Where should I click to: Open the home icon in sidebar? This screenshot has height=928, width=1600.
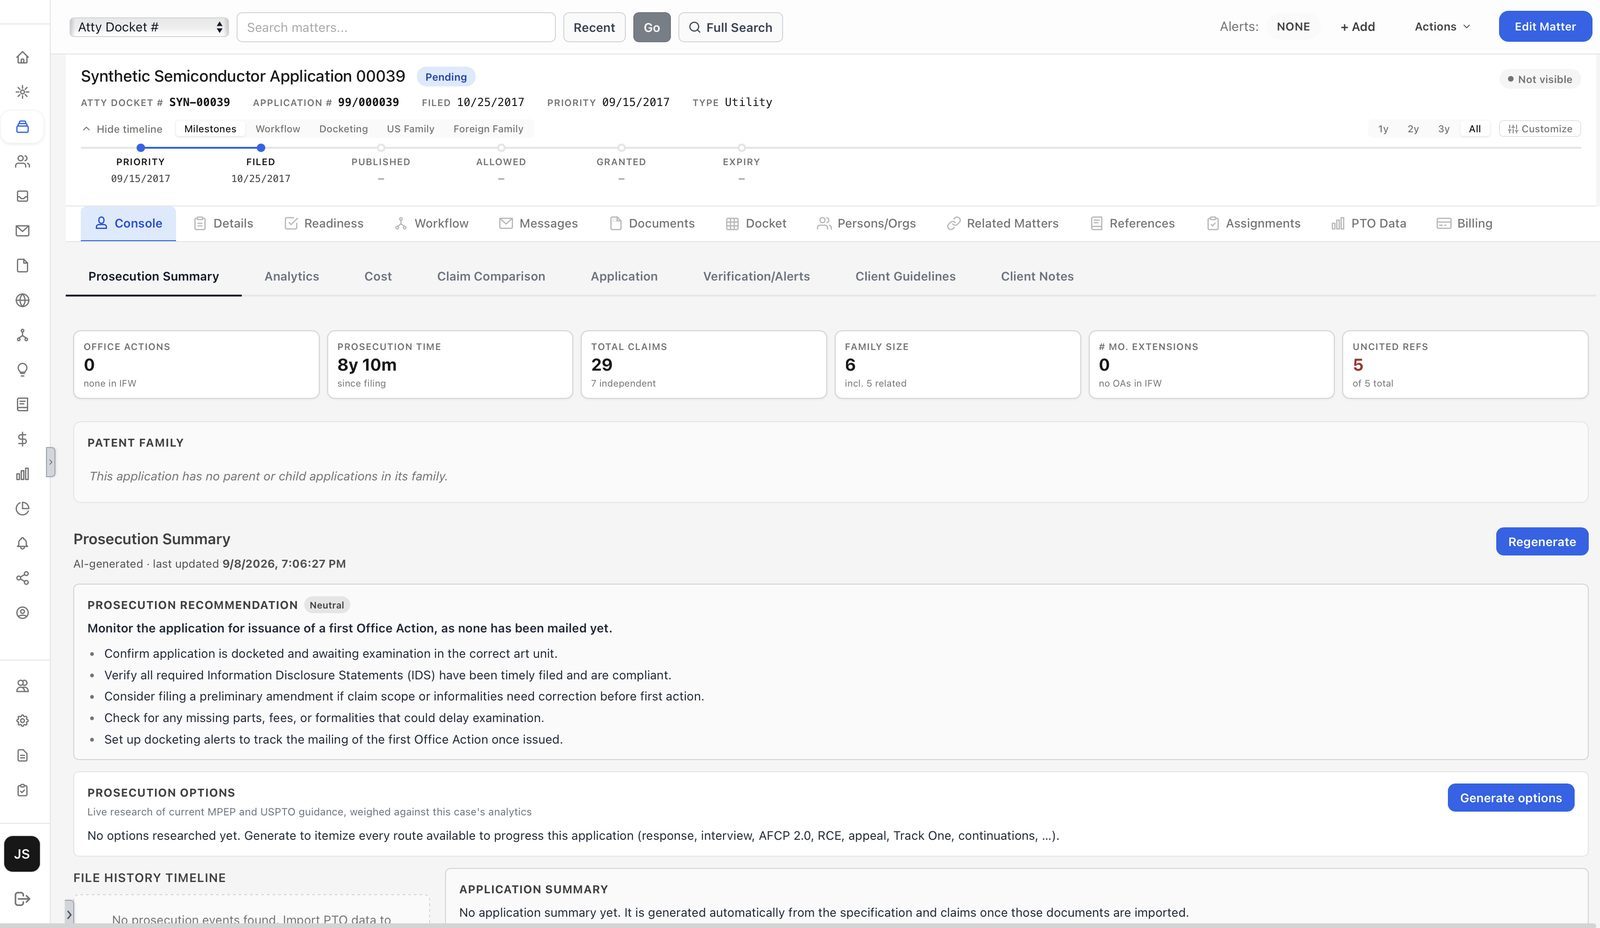(22, 57)
